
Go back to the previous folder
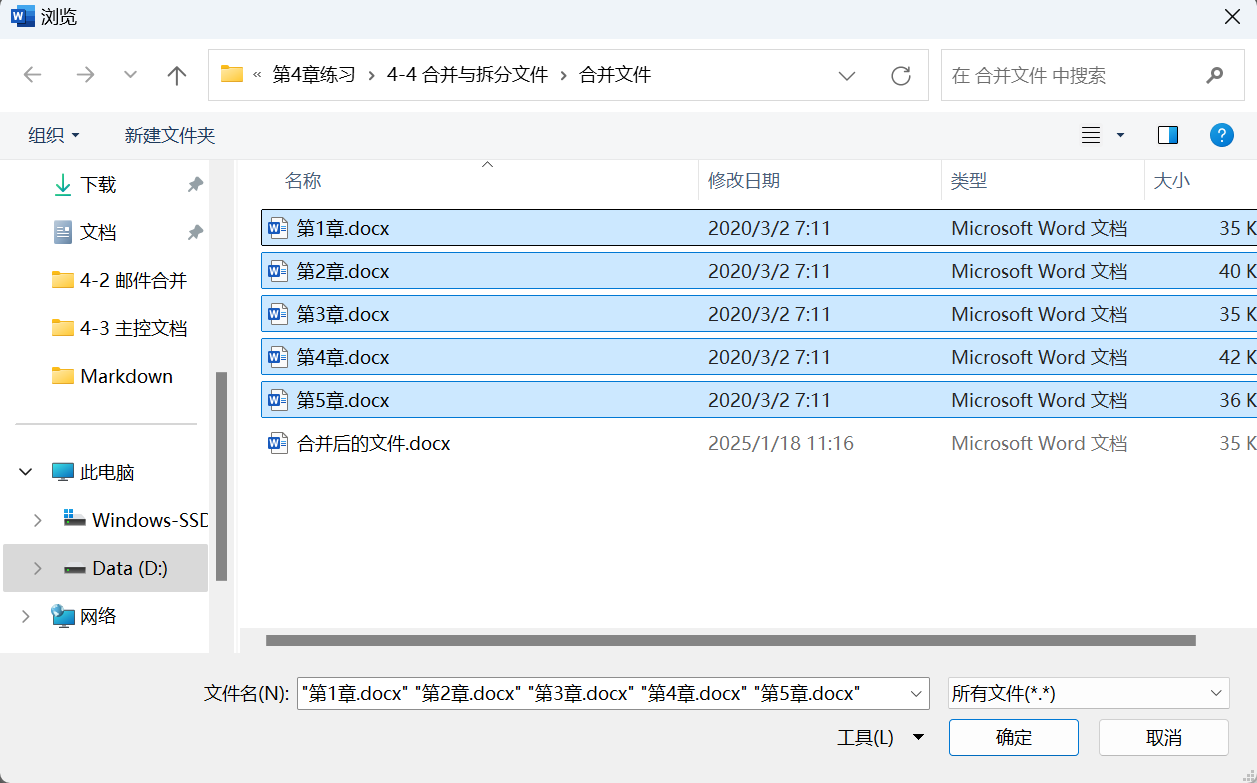pos(33,75)
